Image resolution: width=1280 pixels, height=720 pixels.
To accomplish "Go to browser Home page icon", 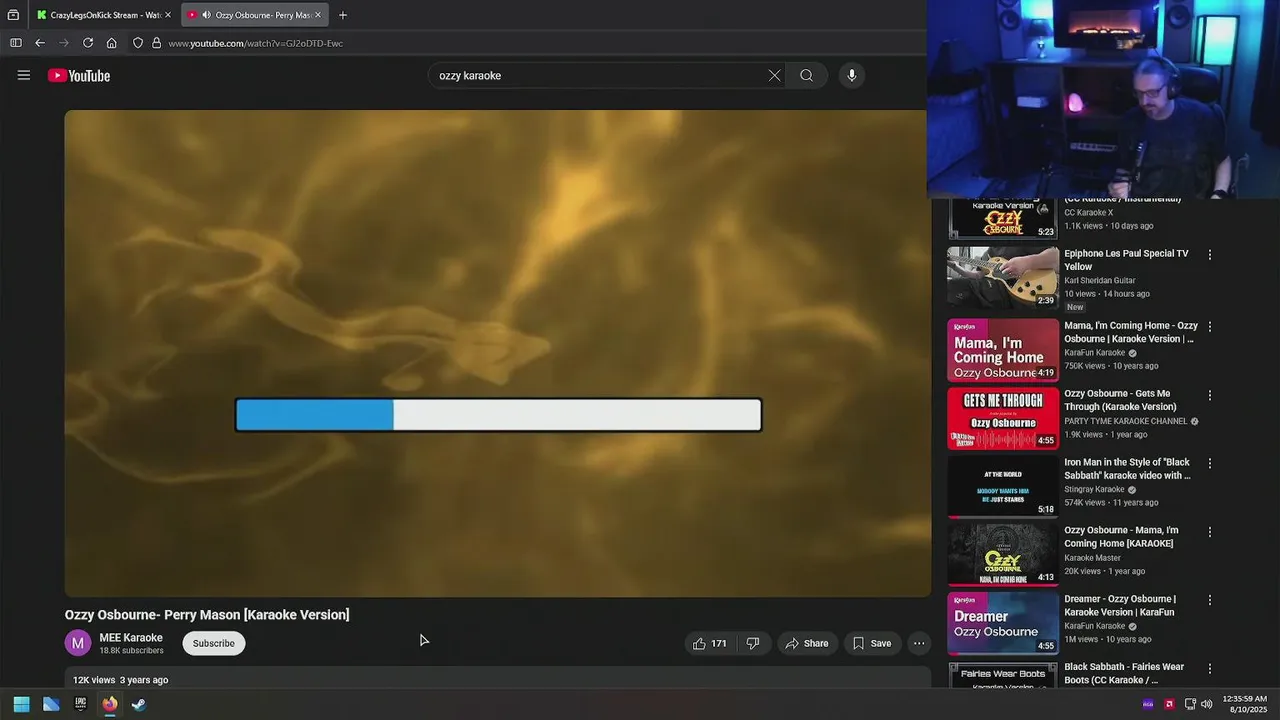I will coord(112,43).
